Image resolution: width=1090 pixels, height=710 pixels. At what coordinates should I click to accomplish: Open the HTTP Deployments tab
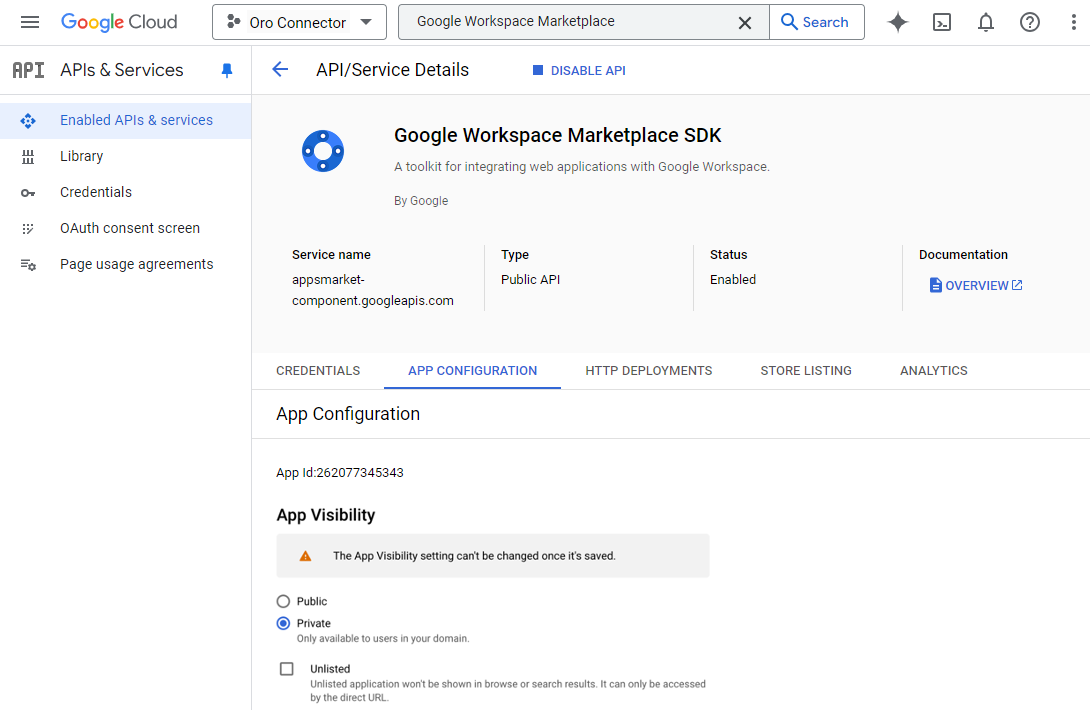(649, 370)
